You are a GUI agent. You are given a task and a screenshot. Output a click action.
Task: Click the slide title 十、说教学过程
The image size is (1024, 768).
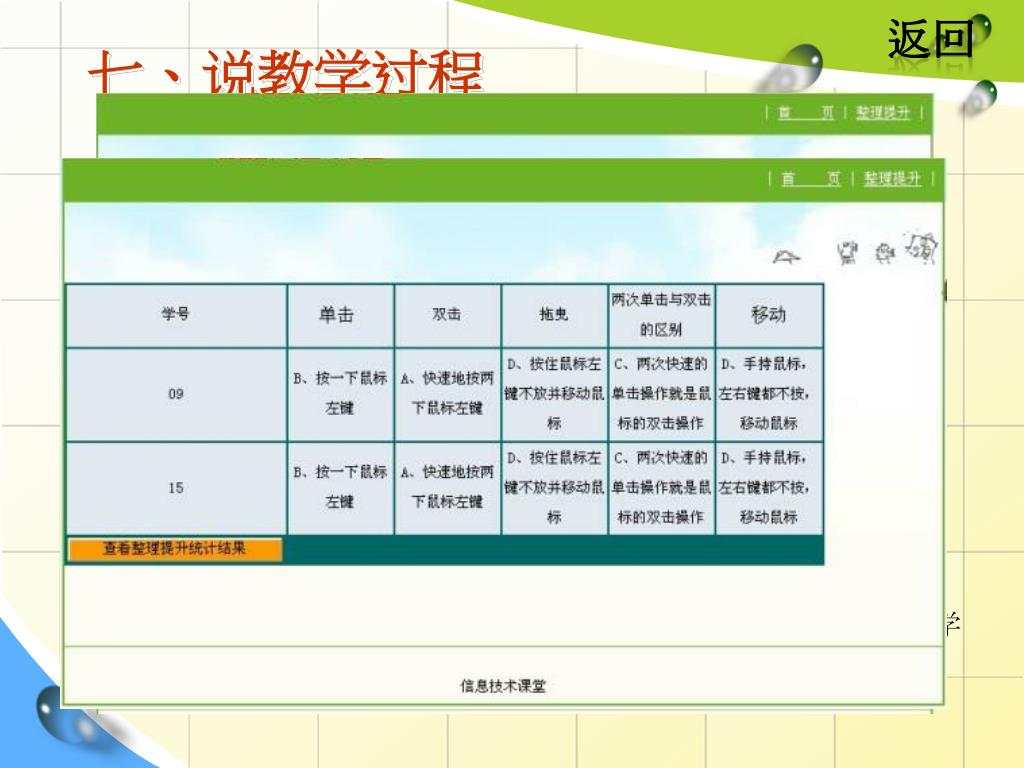pos(285,71)
